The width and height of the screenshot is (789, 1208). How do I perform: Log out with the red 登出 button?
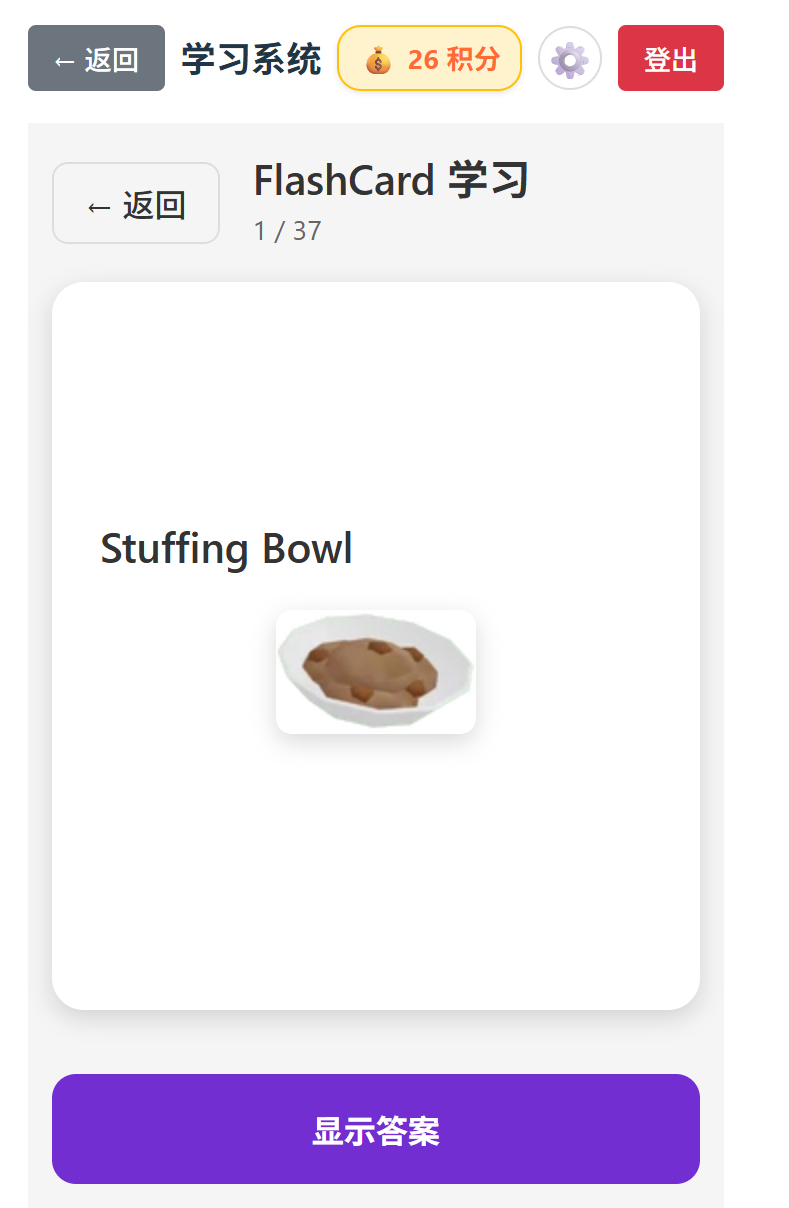point(670,59)
